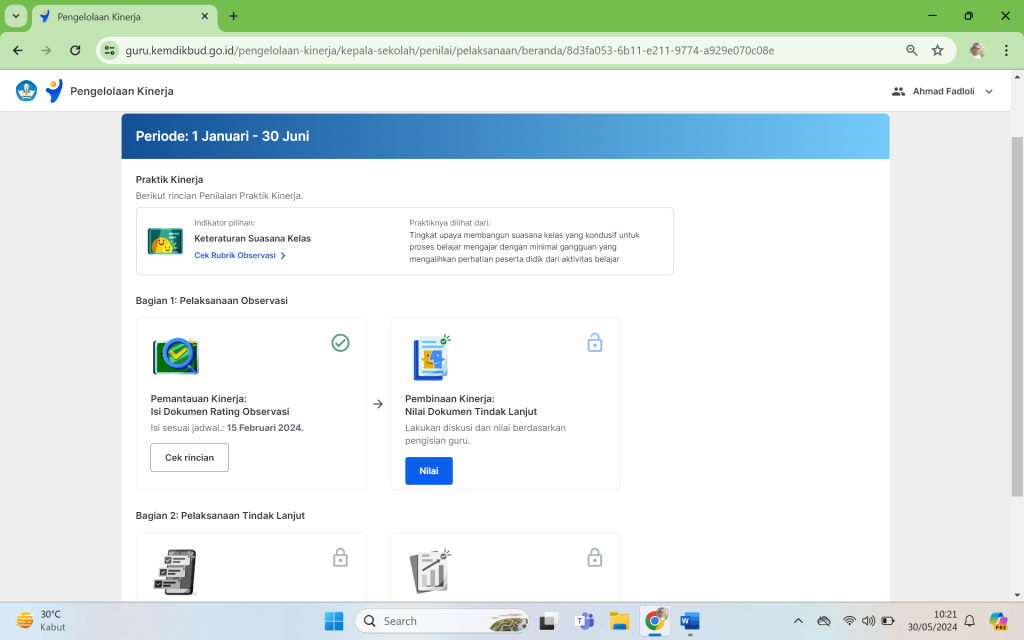Select the Pengelolaan Kinerja browser tab

click(x=120, y=16)
